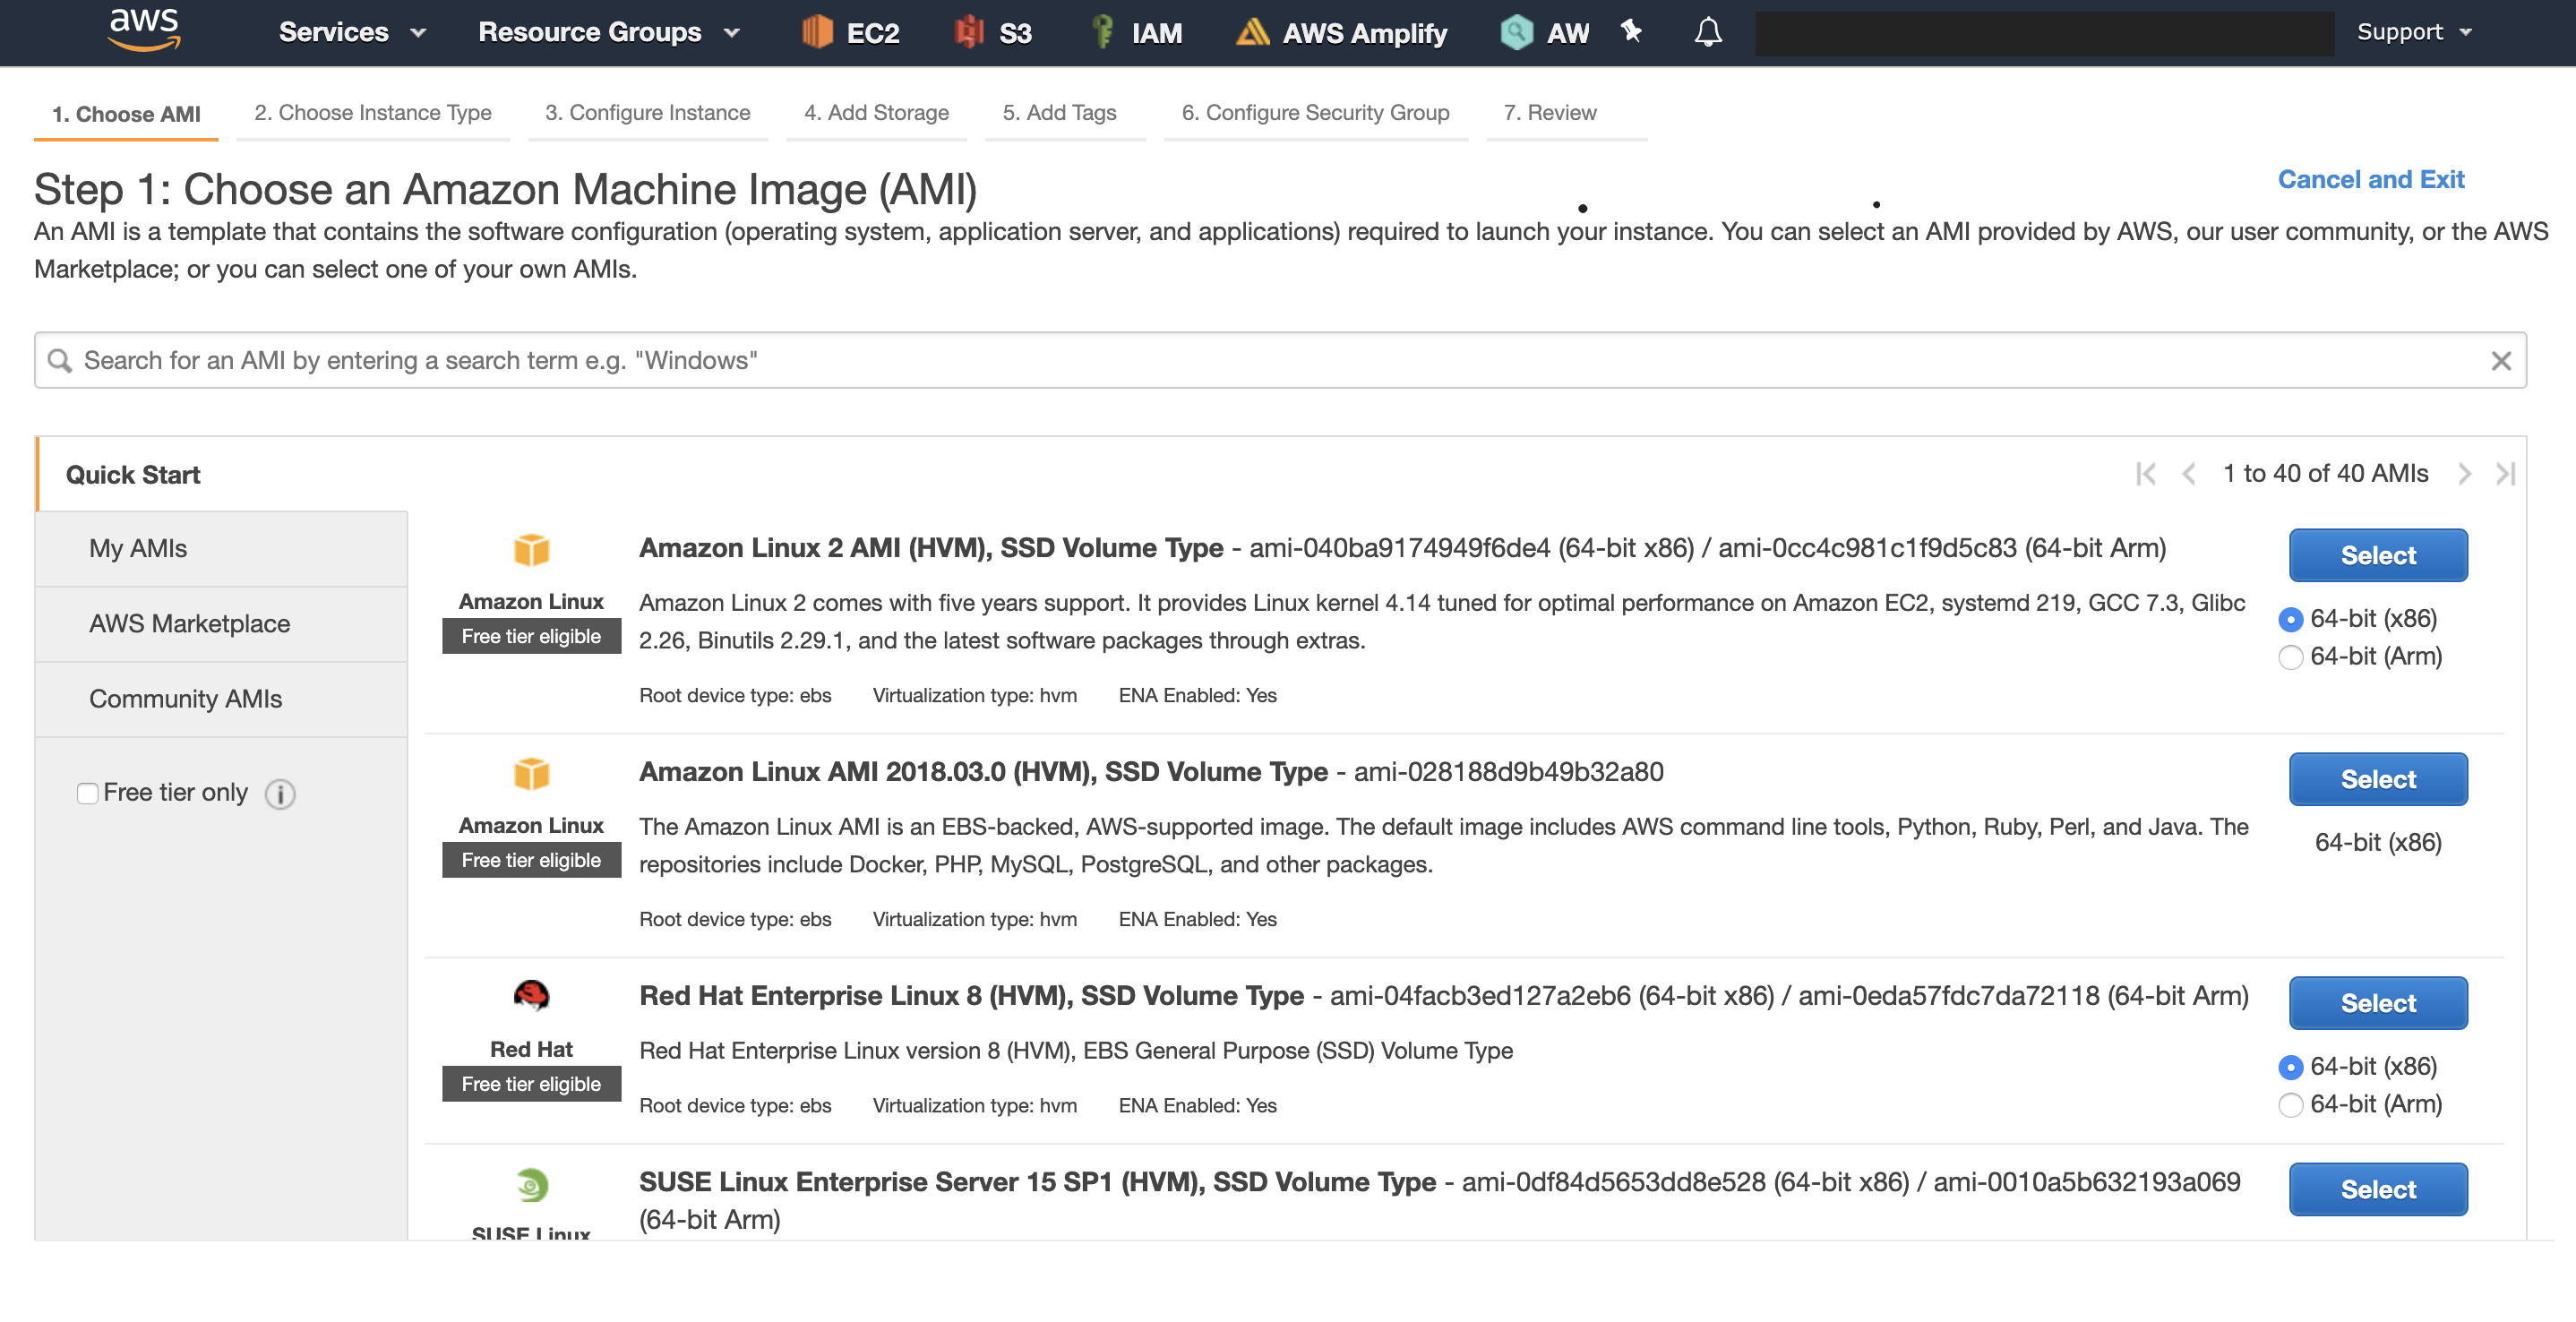Click Cancel and Exit link

[x=2370, y=180]
